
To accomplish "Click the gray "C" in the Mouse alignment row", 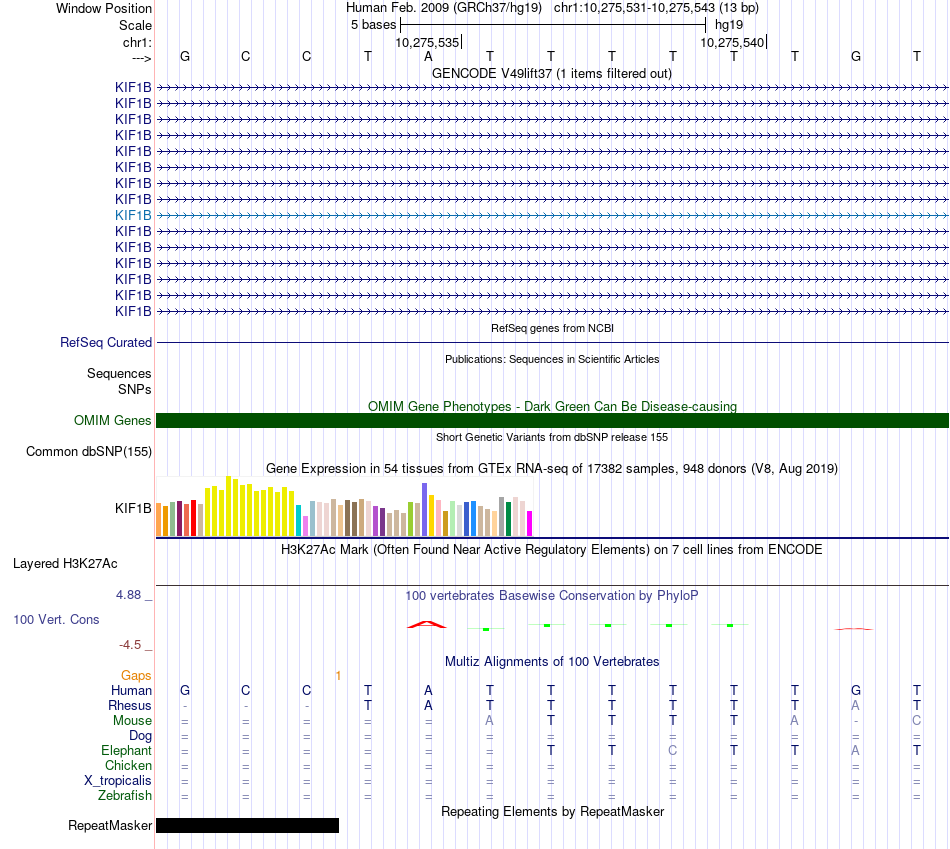I will pos(917,721).
